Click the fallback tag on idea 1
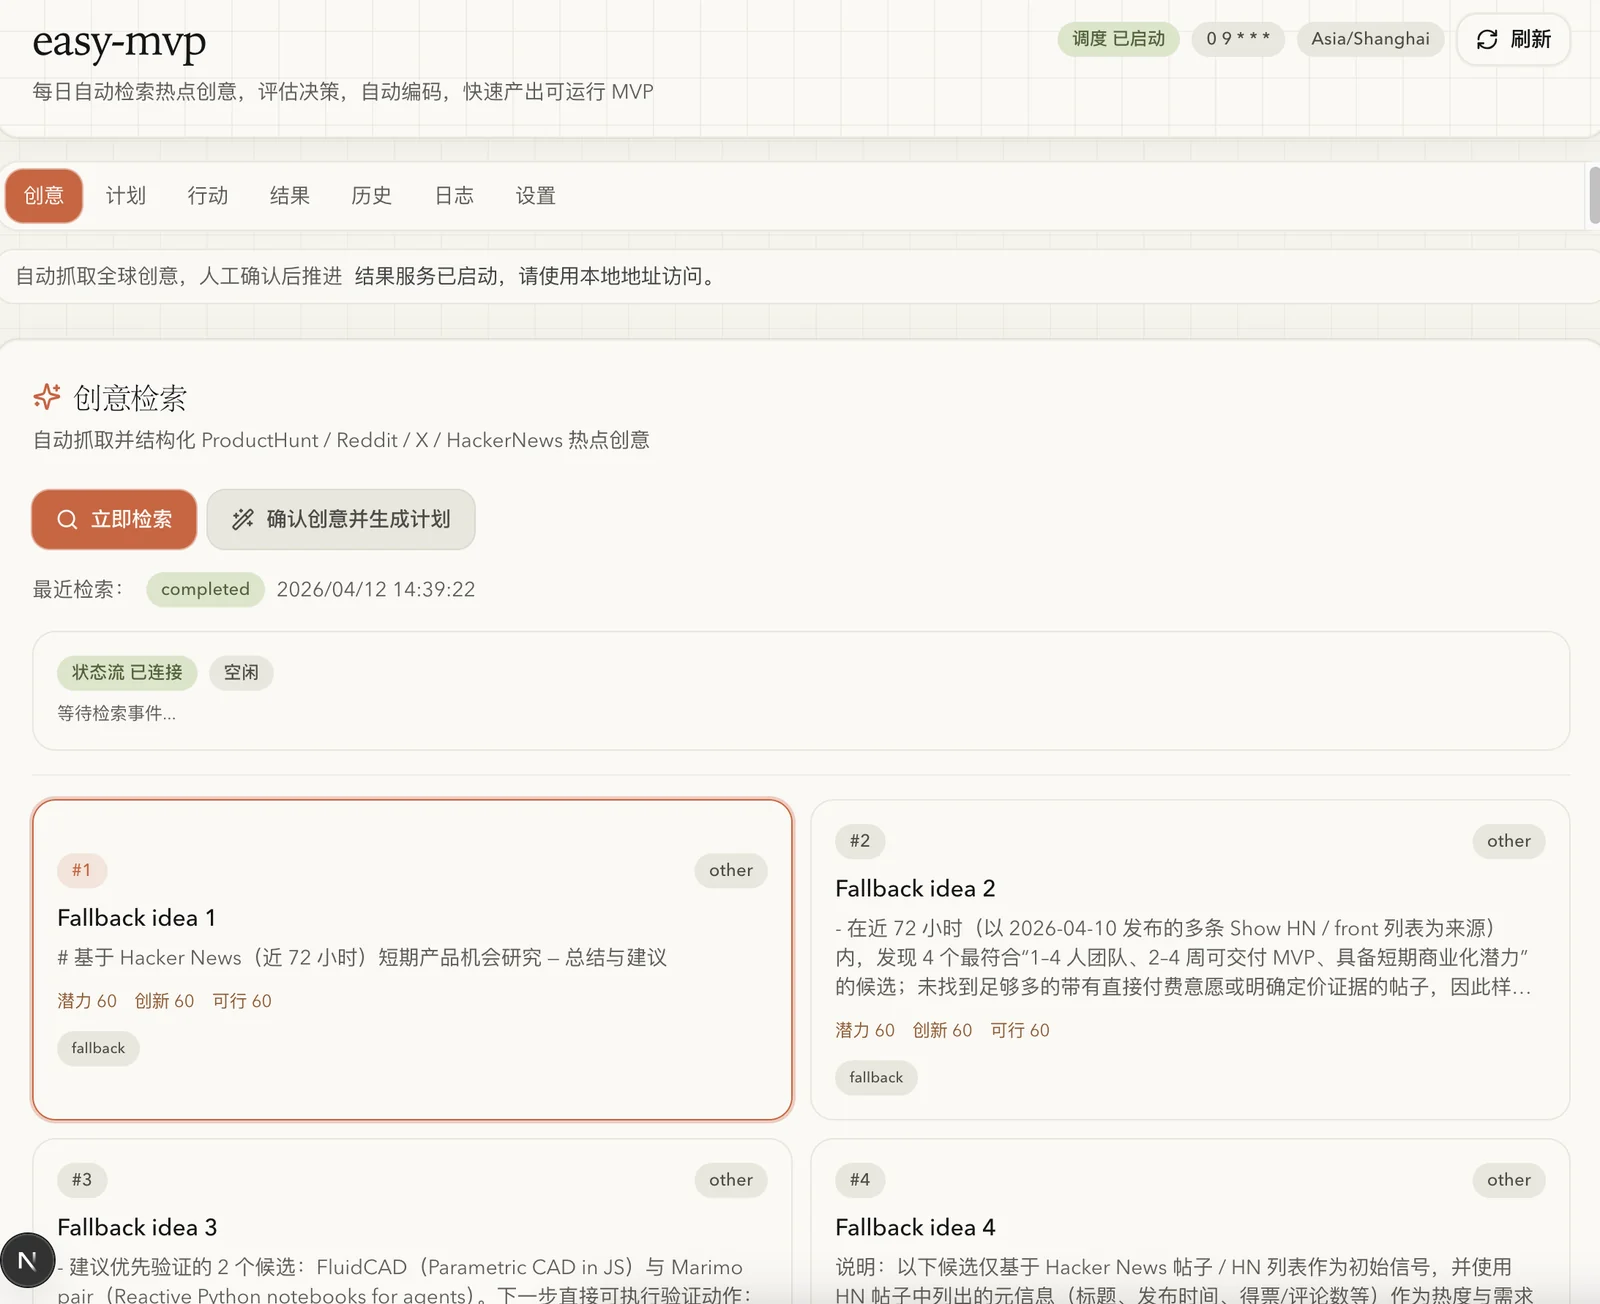 point(98,1048)
